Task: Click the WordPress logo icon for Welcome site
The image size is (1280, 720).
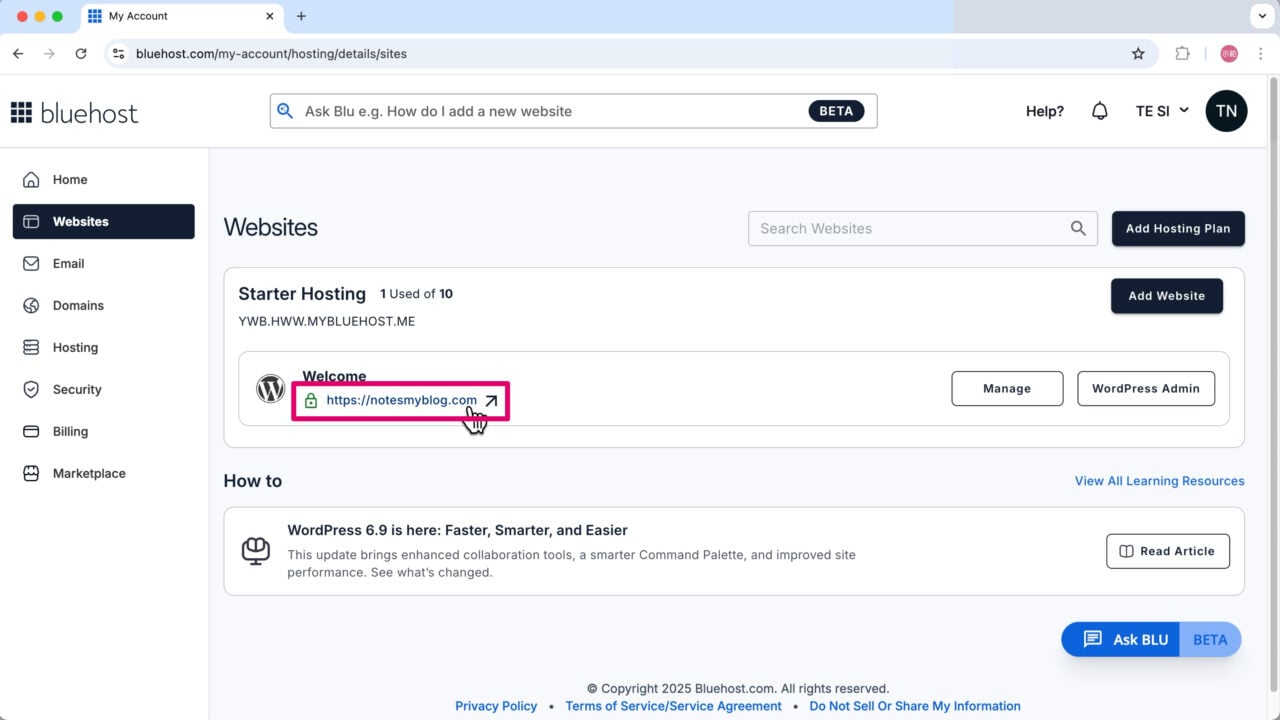Action: [x=270, y=389]
